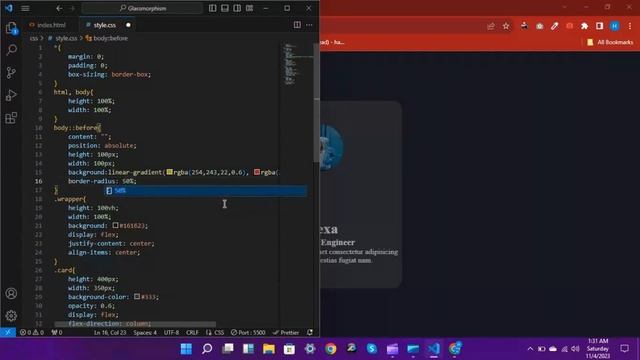Toggle the secondary side bar layout icon

(237, 8)
